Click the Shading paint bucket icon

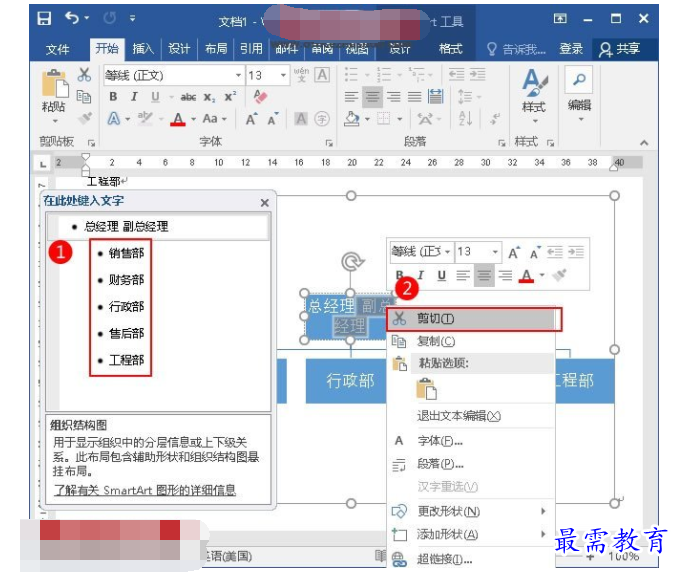(x=352, y=119)
